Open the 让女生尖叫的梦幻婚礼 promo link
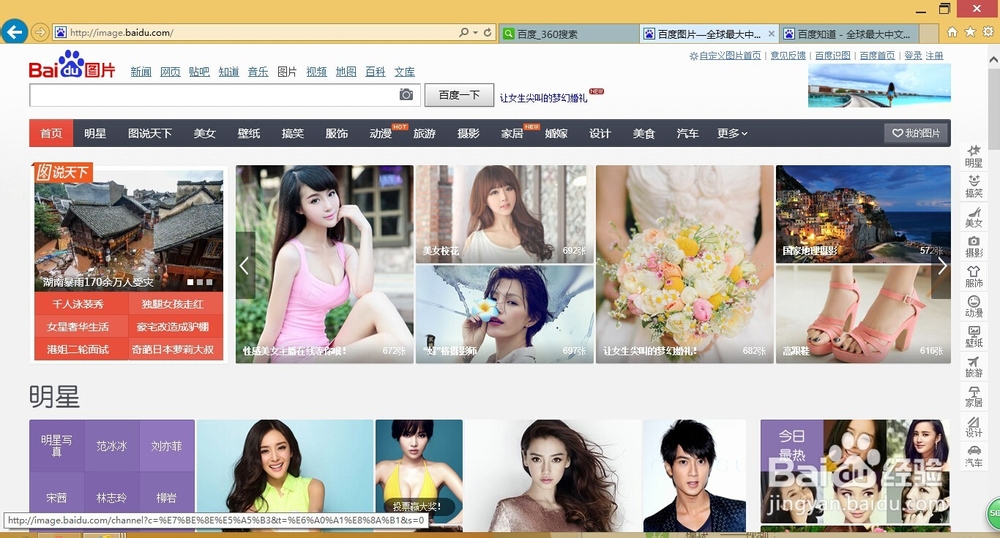 pyautogui.click(x=543, y=98)
